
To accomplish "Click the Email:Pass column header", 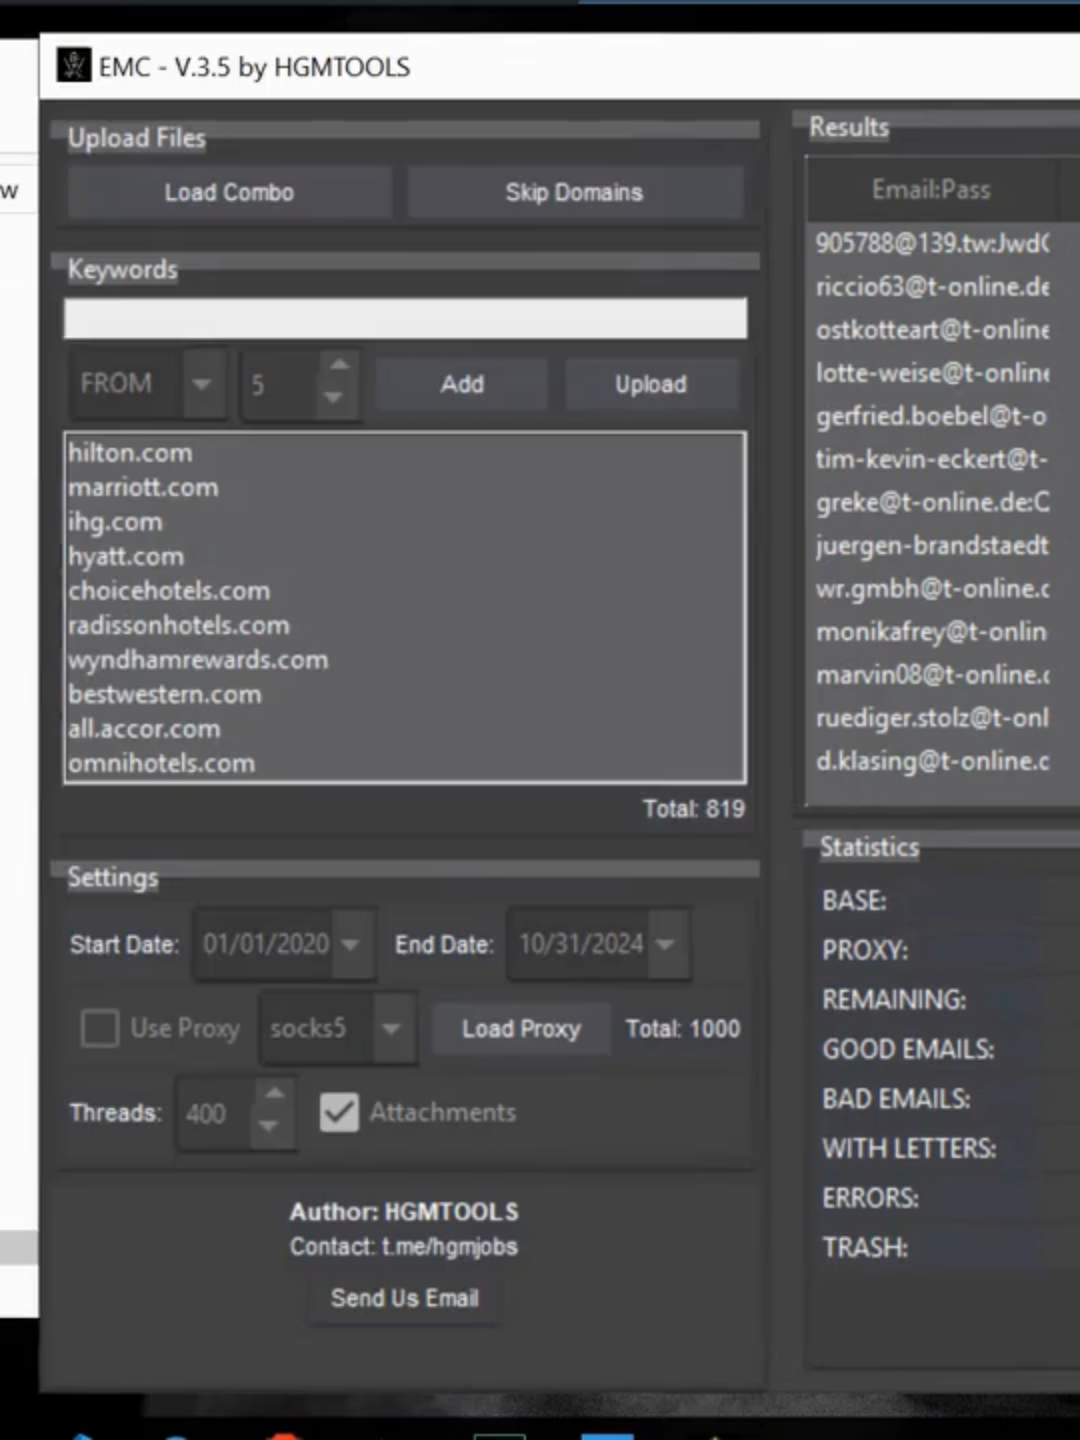I will click(x=931, y=190).
